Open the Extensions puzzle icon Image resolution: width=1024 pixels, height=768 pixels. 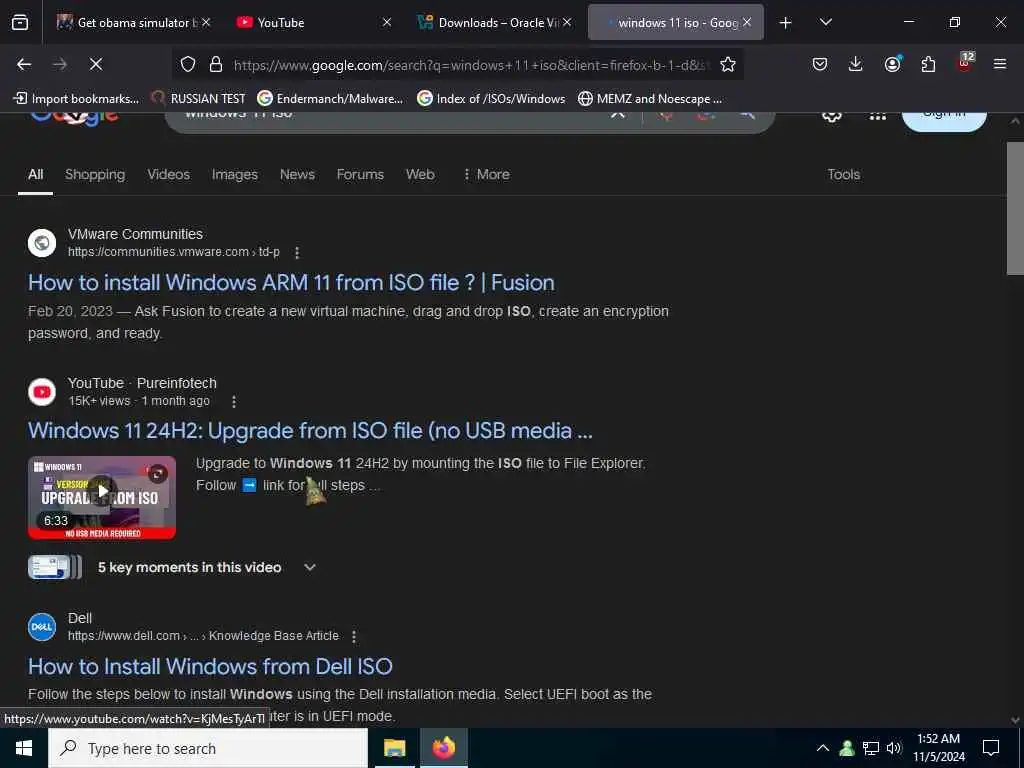pyautogui.click(x=928, y=64)
